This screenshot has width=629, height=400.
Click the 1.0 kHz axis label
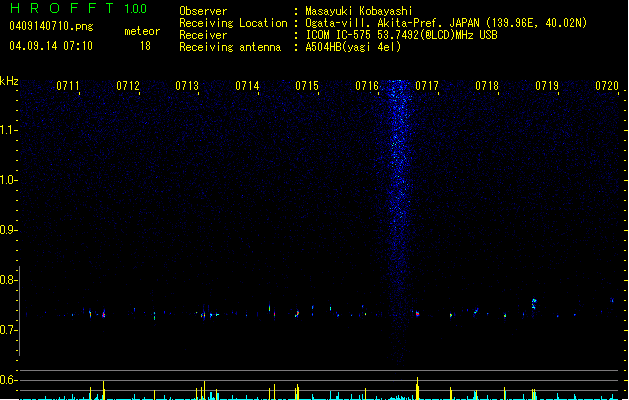point(8,180)
